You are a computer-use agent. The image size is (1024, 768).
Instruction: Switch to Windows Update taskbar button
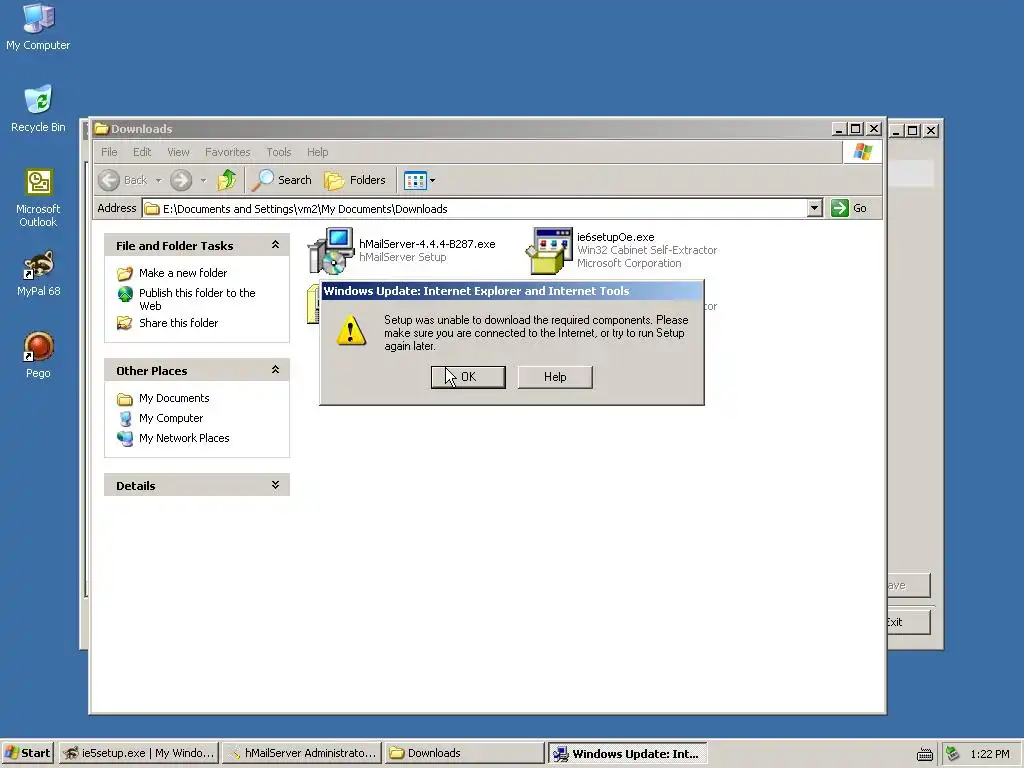coord(628,753)
